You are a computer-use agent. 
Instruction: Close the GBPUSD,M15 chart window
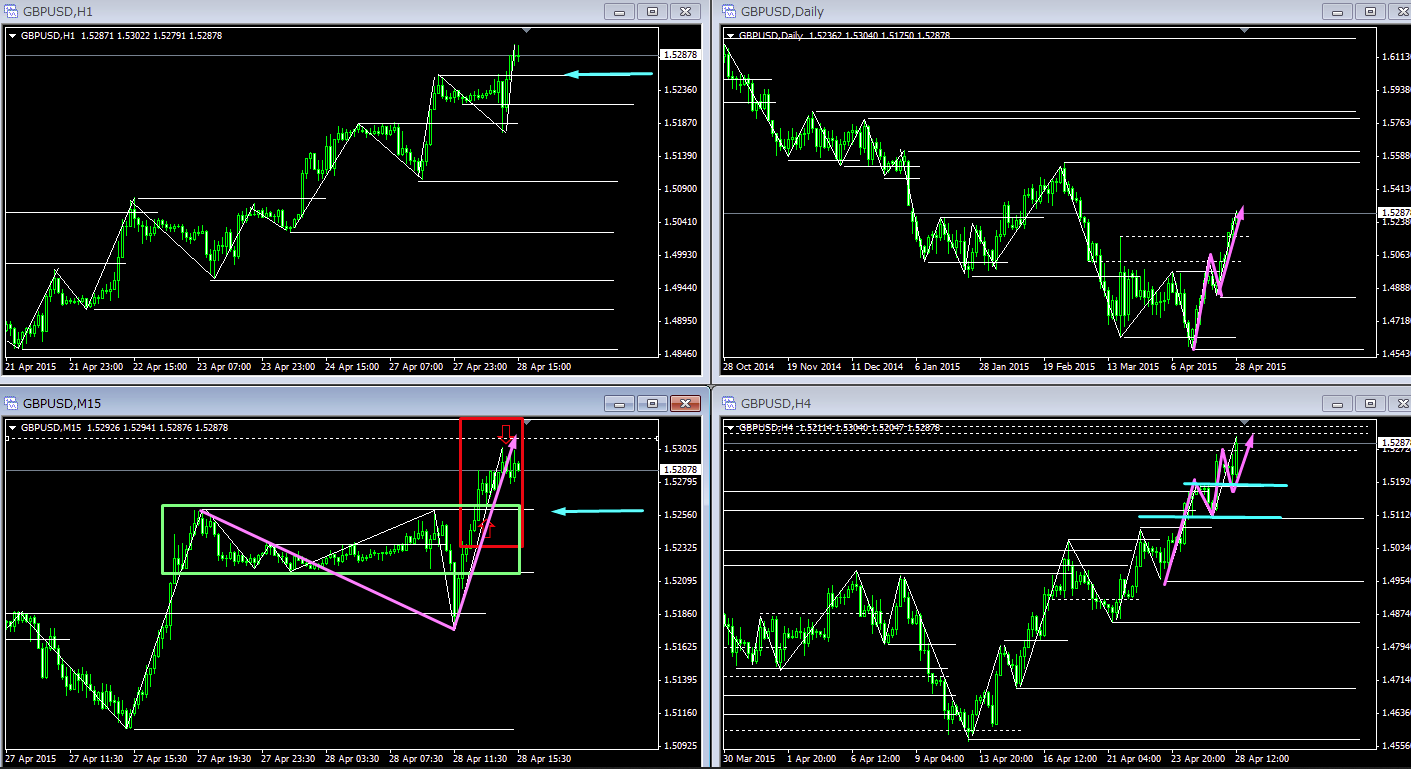(x=685, y=403)
